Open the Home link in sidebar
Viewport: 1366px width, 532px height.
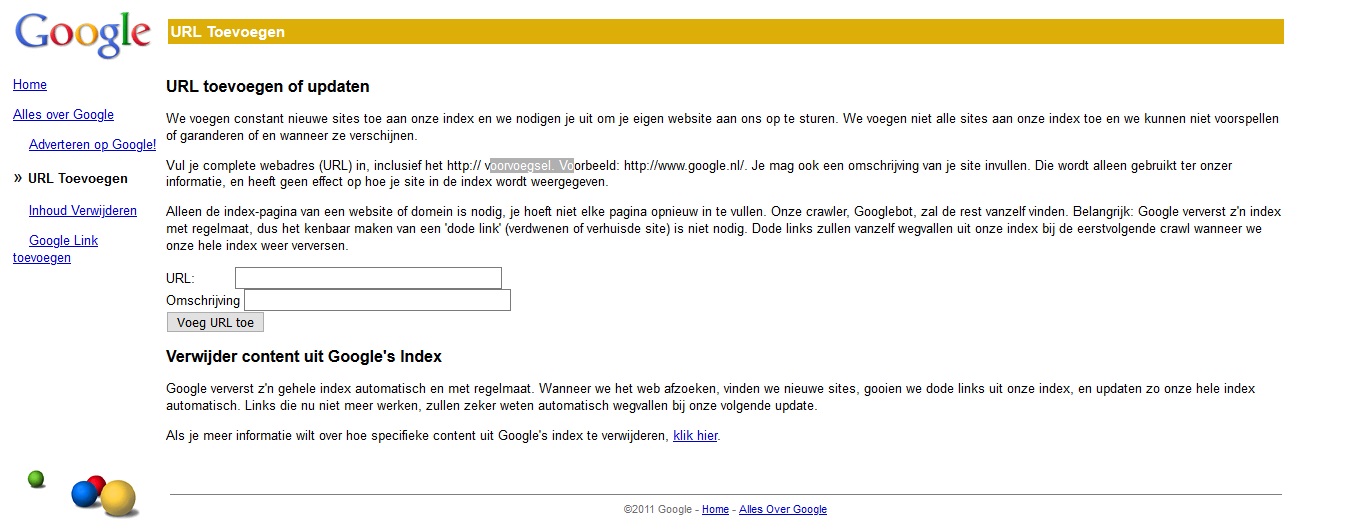pyautogui.click(x=30, y=85)
